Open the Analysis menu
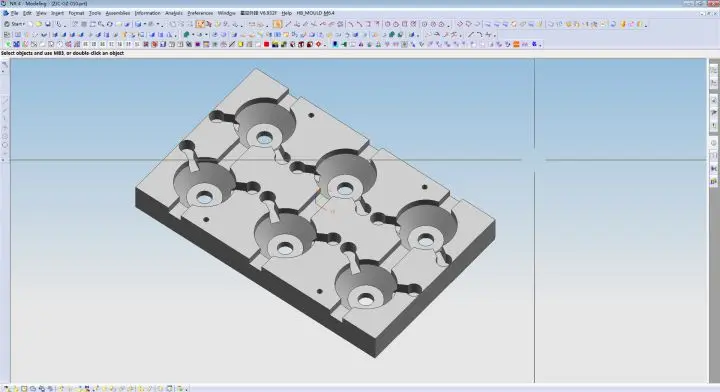 pos(174,13)
